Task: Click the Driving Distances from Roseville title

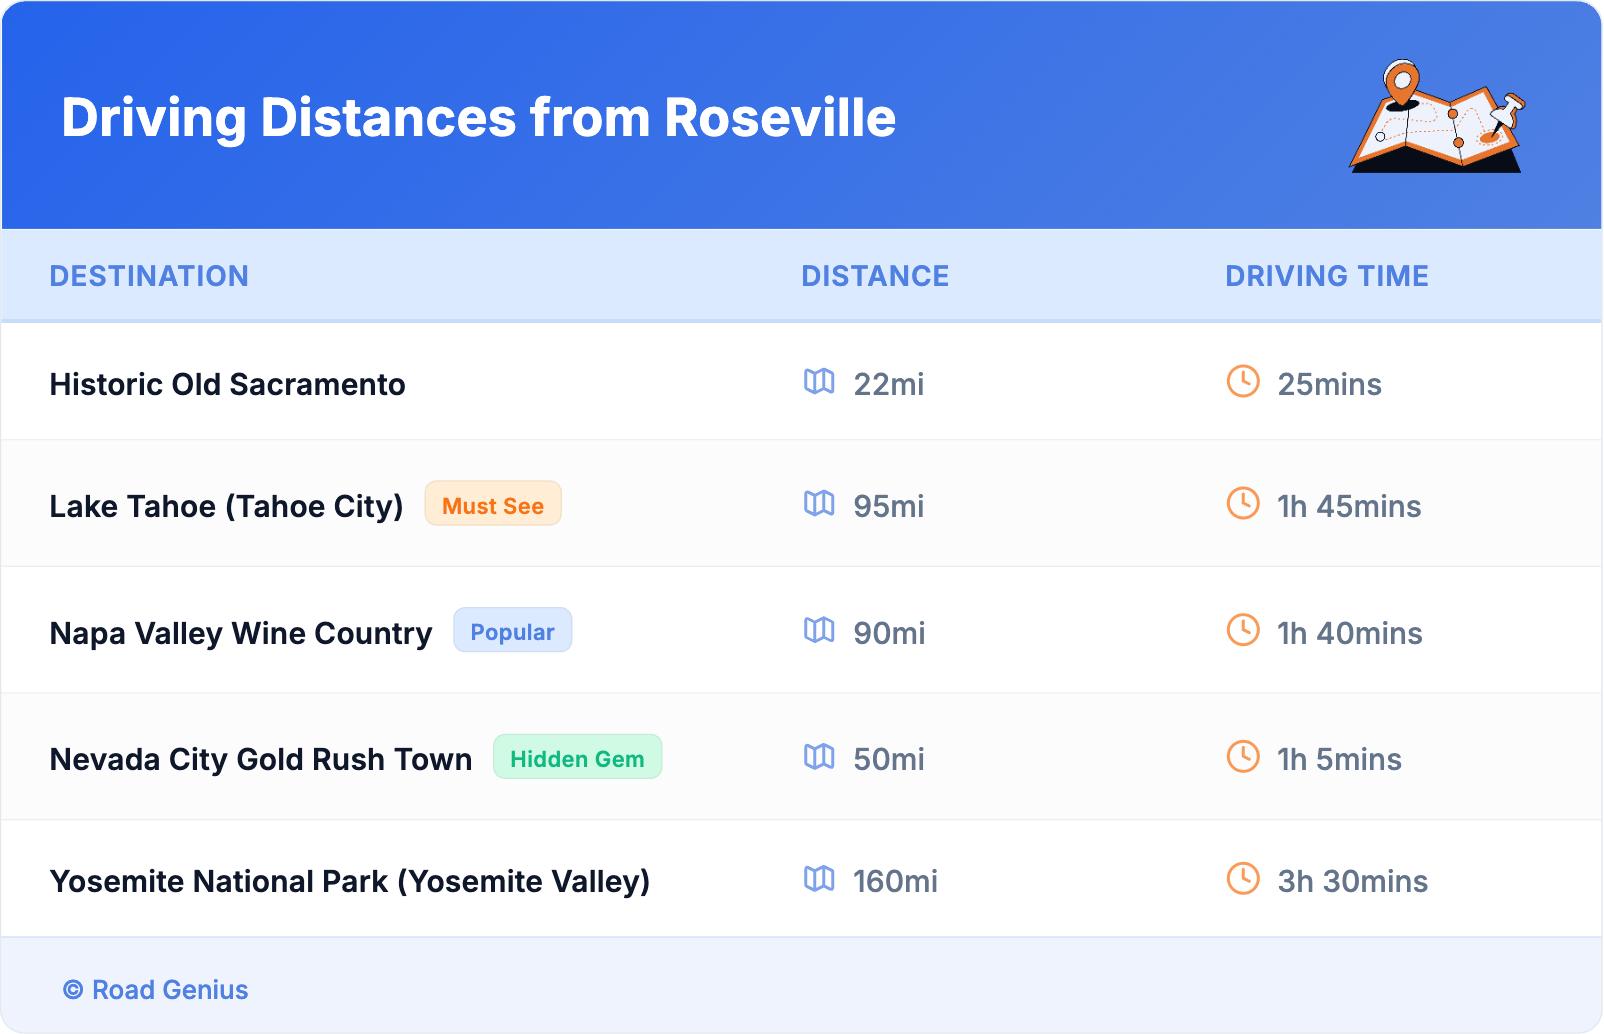Action: click(x=478, y=118)
